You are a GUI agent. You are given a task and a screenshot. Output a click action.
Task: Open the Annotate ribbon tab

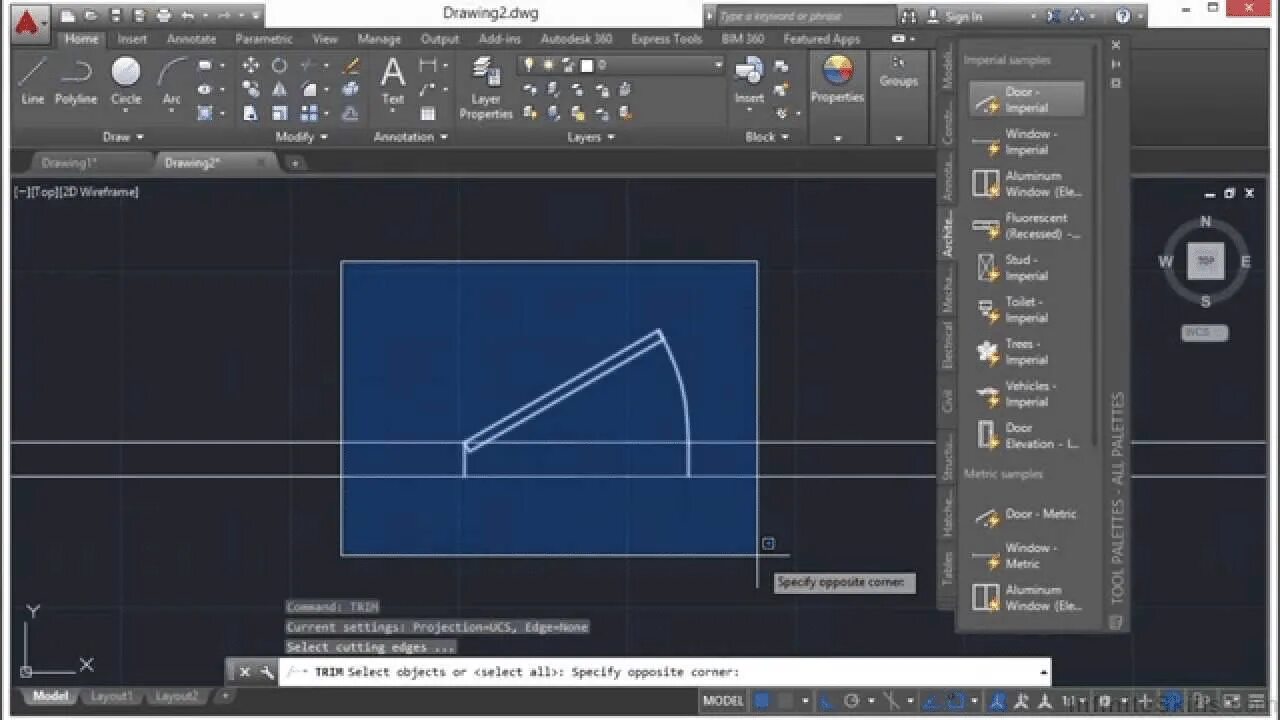click(x=191, y=39)
